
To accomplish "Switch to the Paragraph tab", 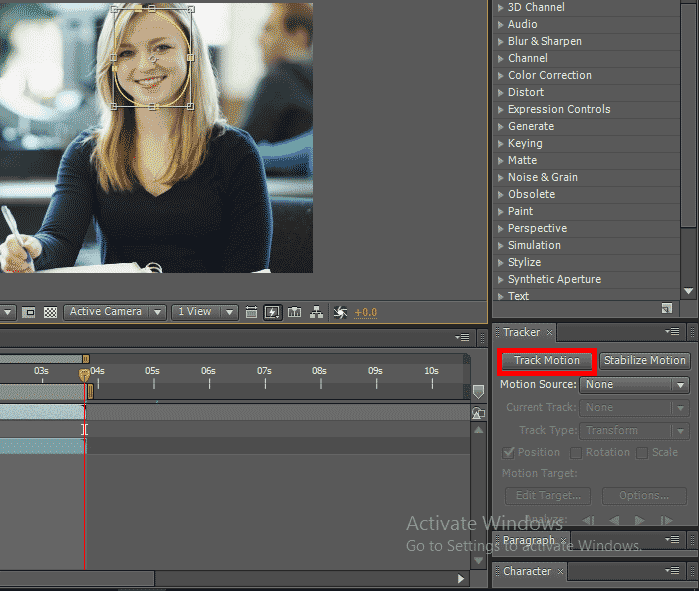I will (529, 540).
